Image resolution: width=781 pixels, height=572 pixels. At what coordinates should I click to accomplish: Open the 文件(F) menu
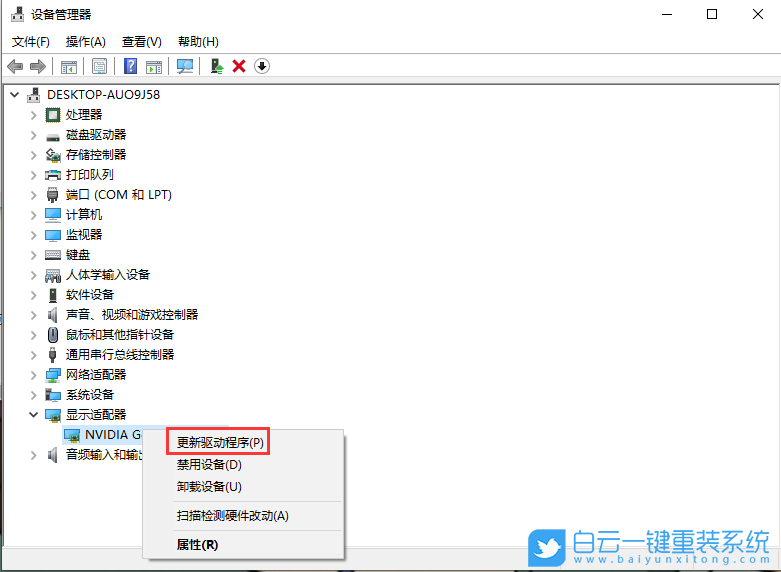pos(31,42)
